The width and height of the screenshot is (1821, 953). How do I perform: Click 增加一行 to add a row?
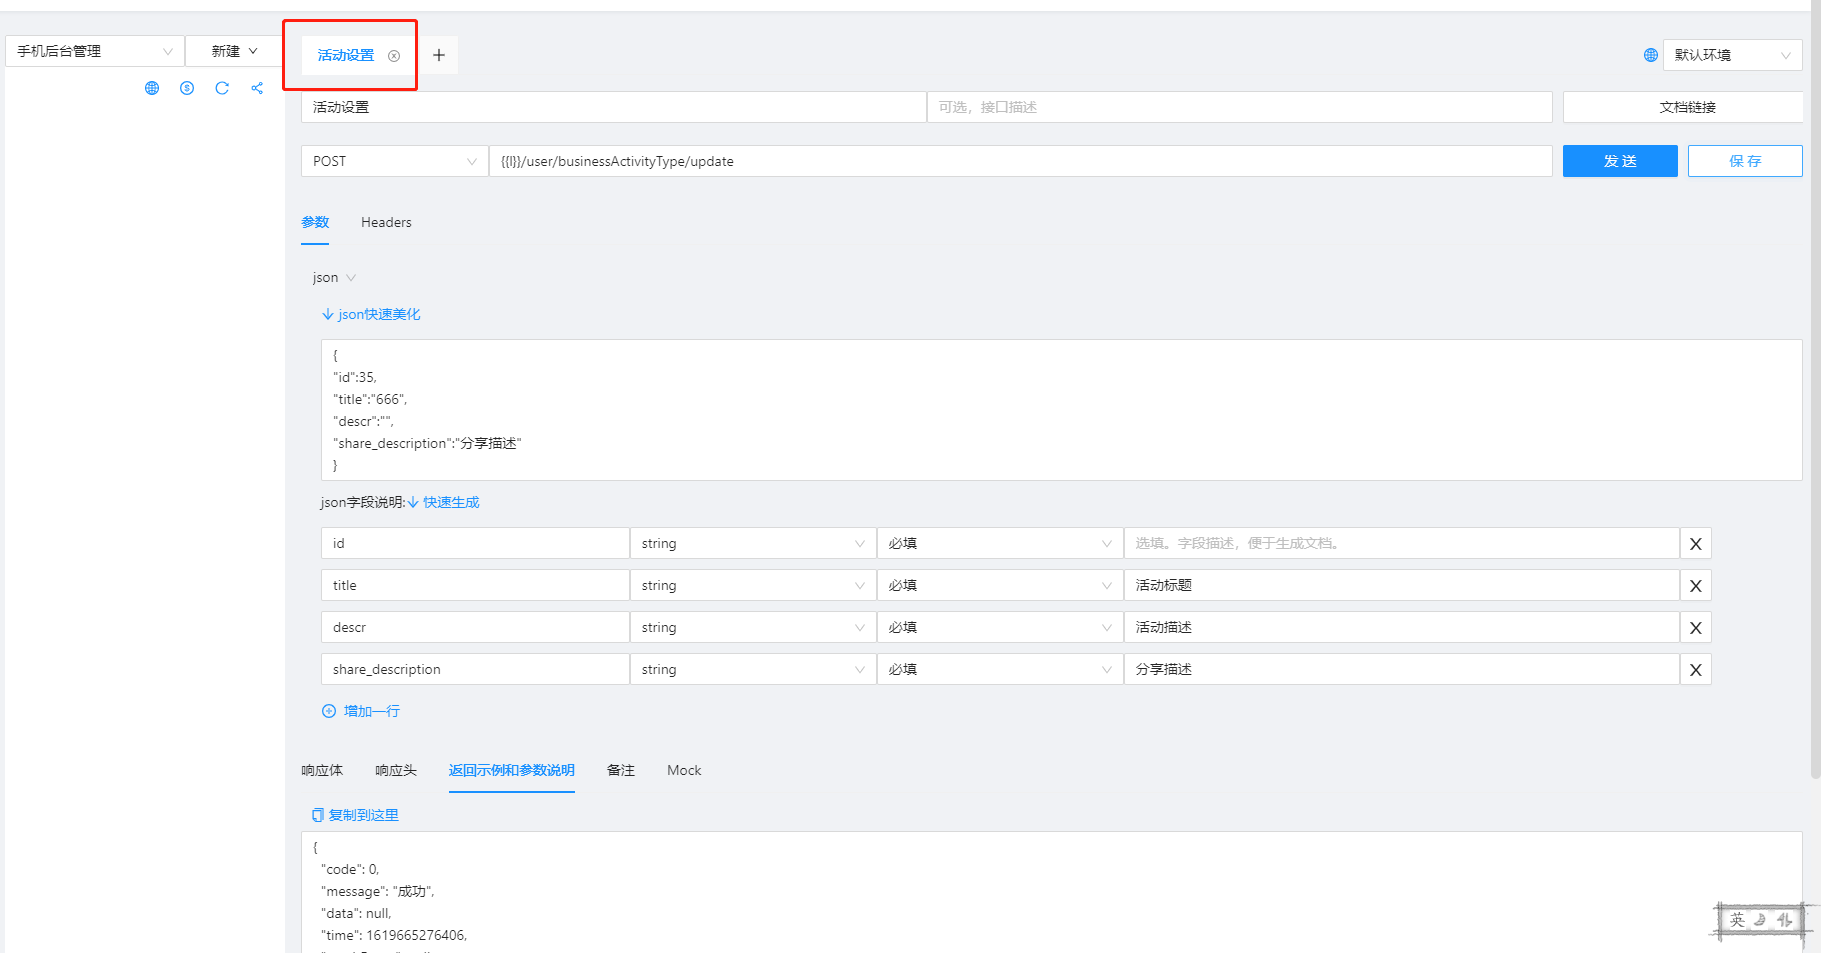[361, 711]
